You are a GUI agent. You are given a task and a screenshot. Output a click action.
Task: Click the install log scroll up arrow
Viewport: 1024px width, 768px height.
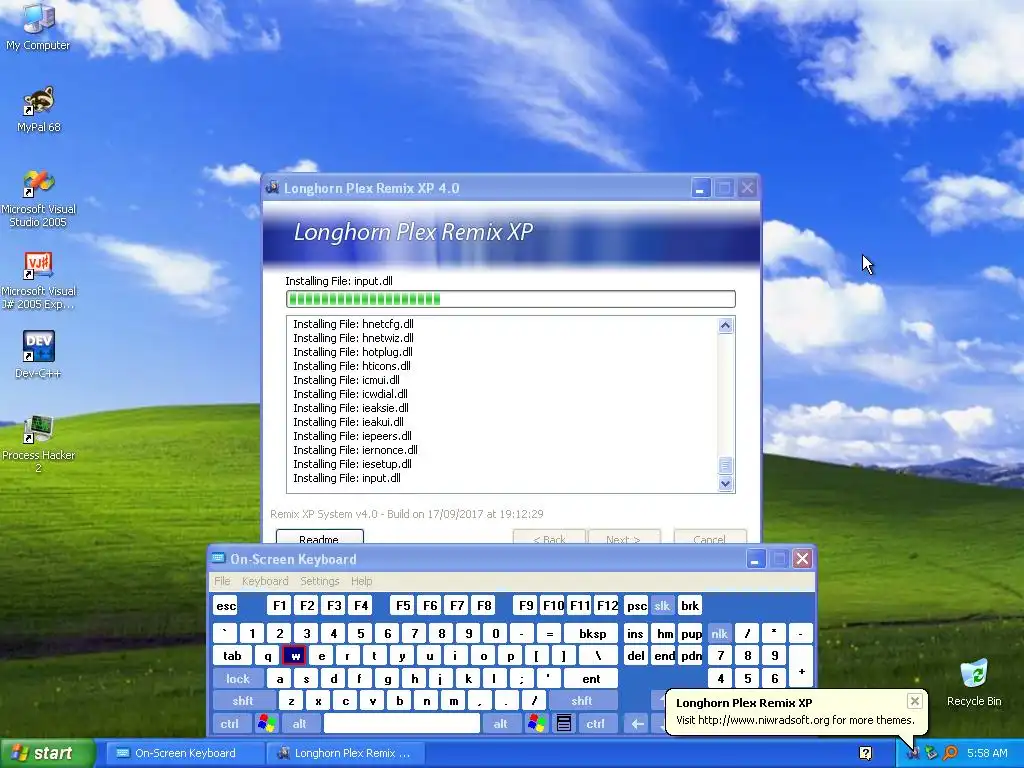pyautogui.click(x=726, y=325)
